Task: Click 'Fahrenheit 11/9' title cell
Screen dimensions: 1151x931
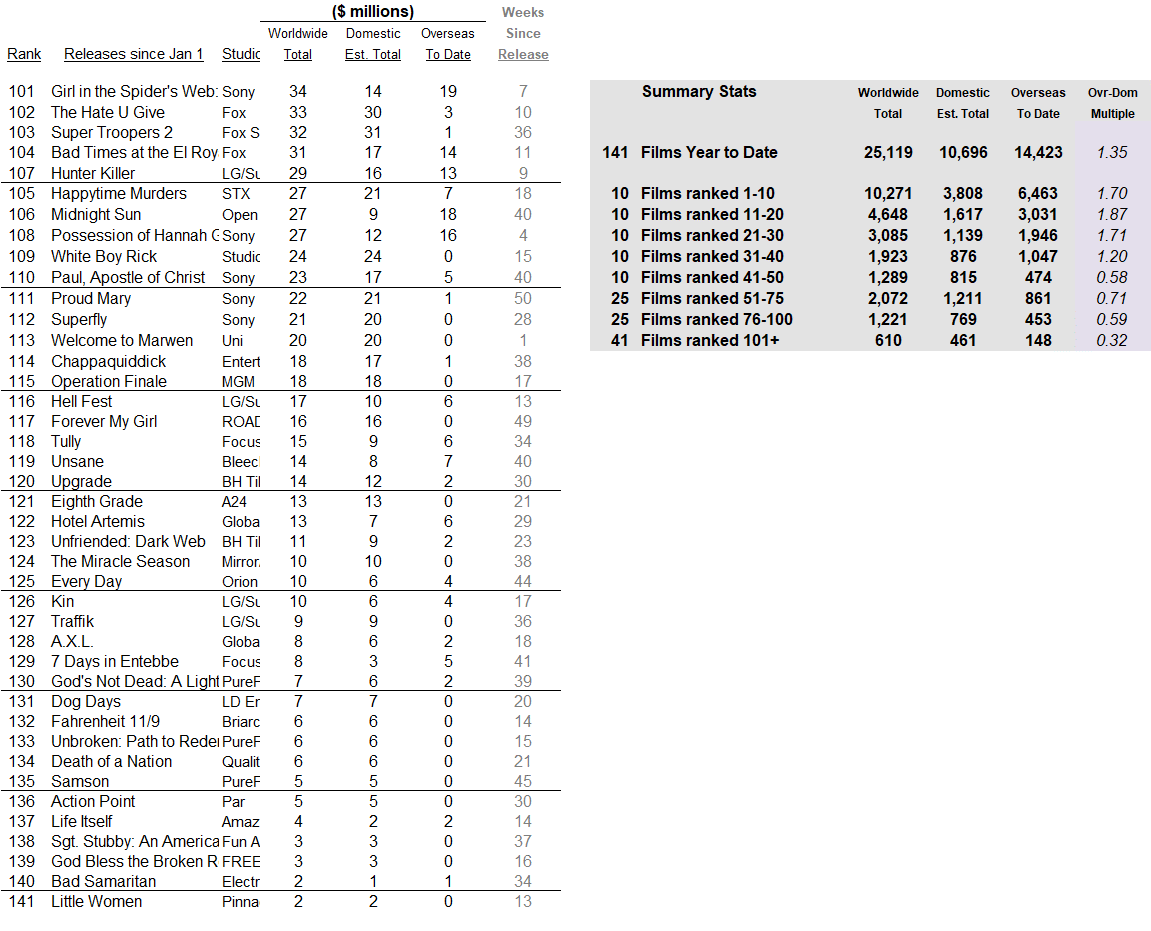Action: click(106, 722)
